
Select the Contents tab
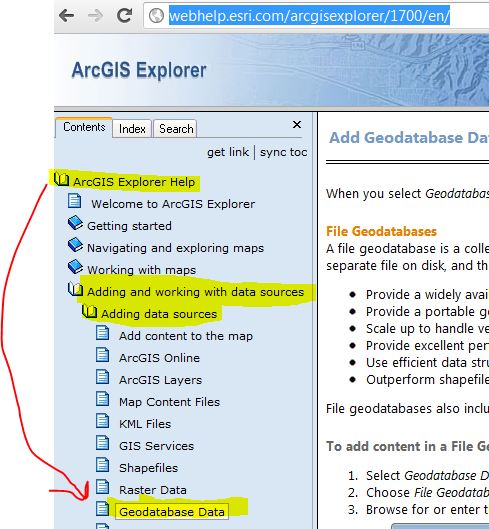[x=84, y=127]
